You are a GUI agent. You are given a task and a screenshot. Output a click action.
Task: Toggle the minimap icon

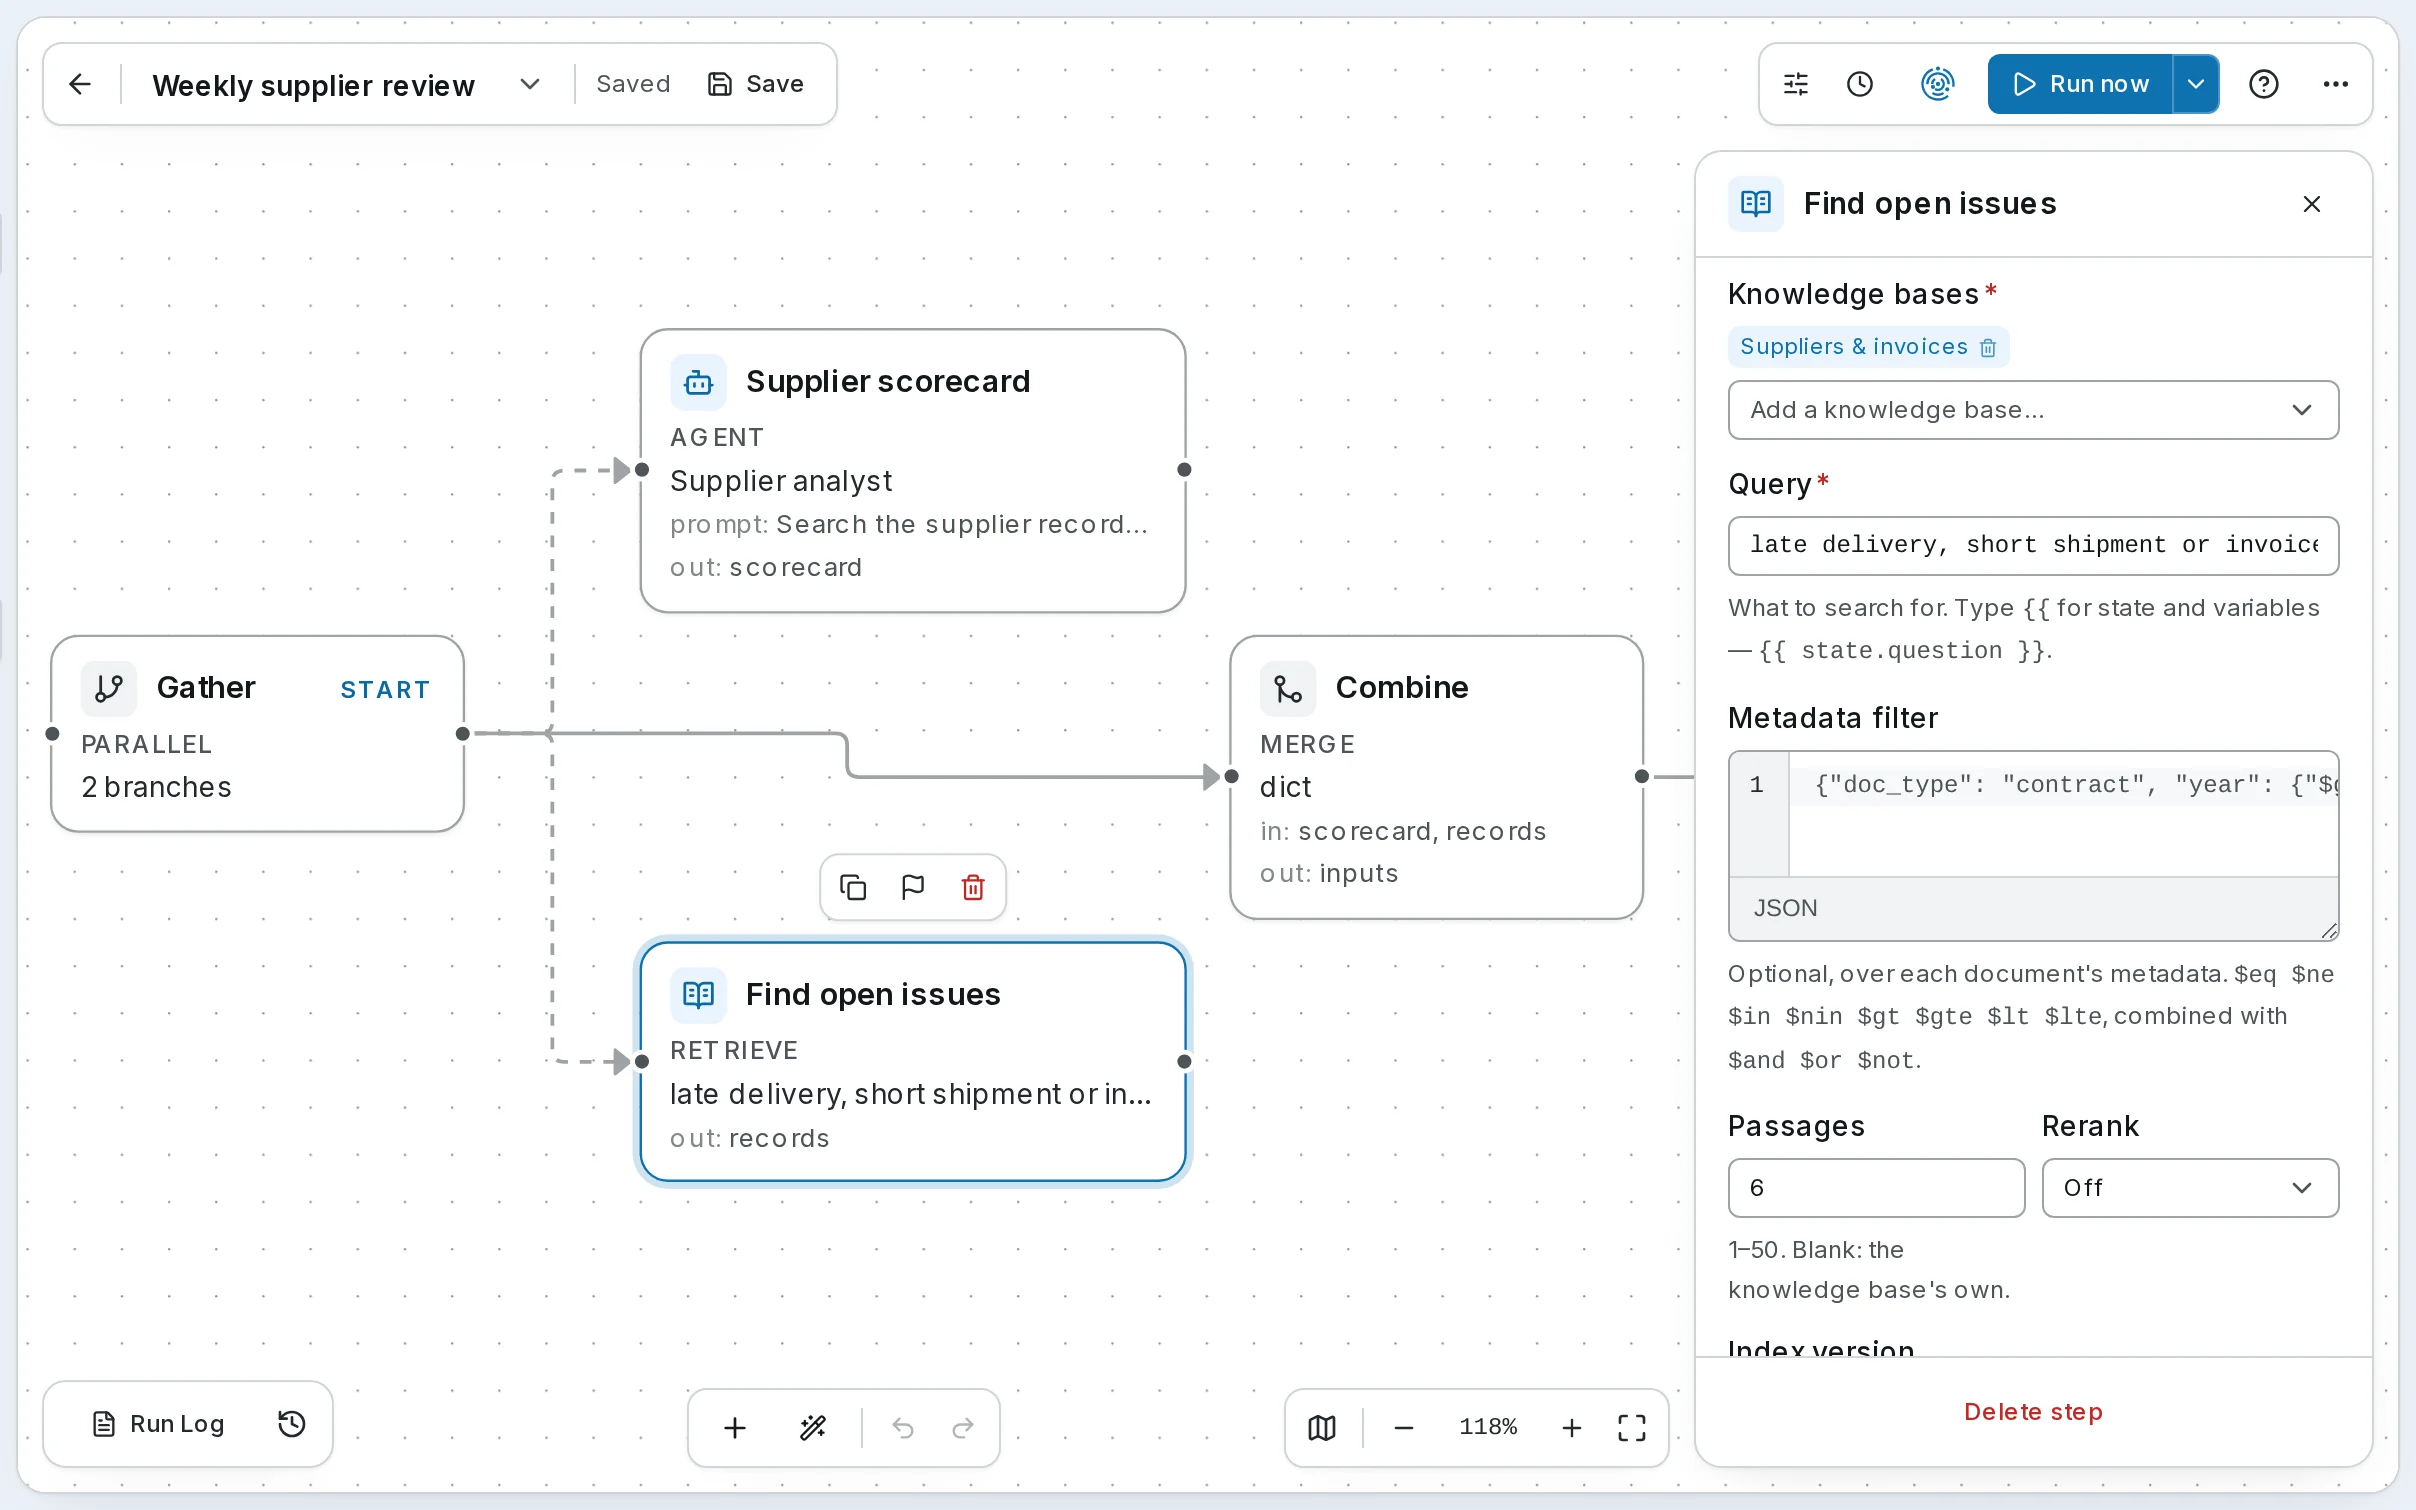tap(1322, 1428)
